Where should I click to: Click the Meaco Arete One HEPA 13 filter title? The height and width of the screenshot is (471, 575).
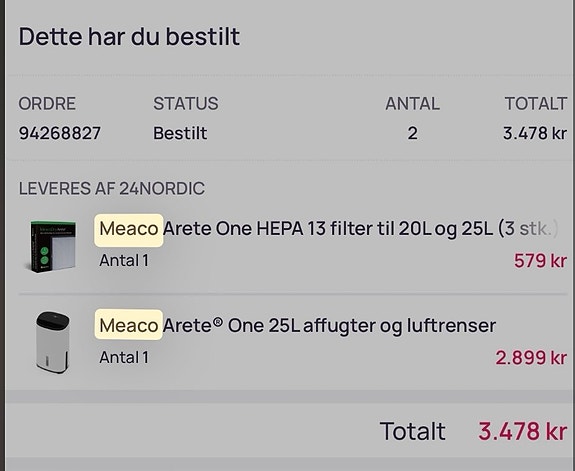coord(329,229)
